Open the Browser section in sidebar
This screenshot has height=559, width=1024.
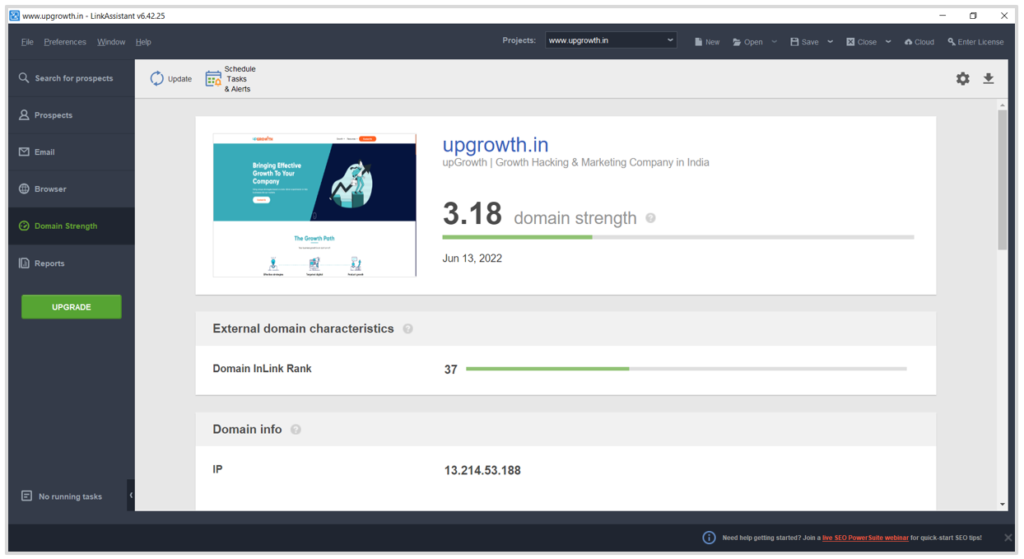pyautogui.click(x=71, y=189)
